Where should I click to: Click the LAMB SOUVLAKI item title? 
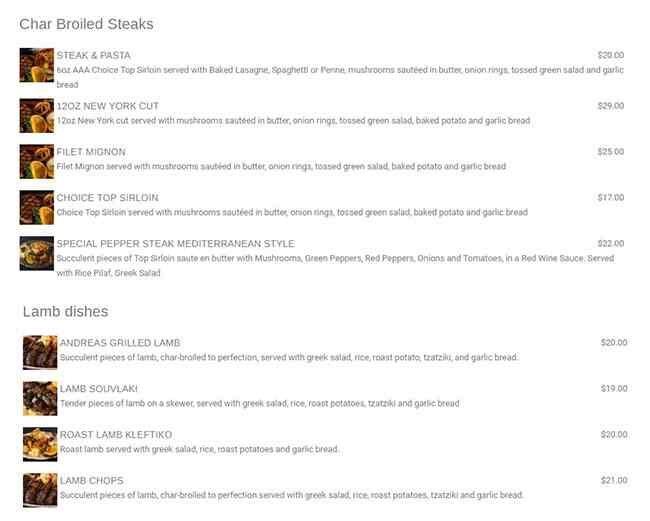point(98,389)
